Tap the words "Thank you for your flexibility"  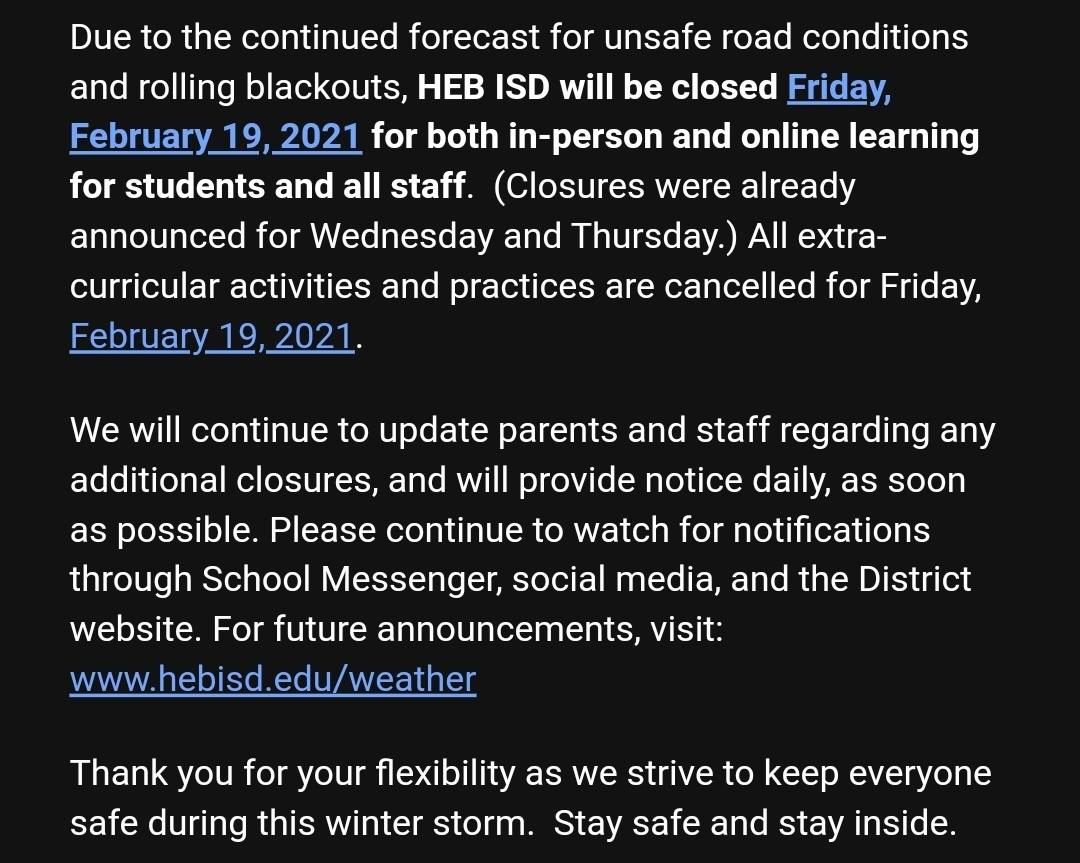pos(293,773)
